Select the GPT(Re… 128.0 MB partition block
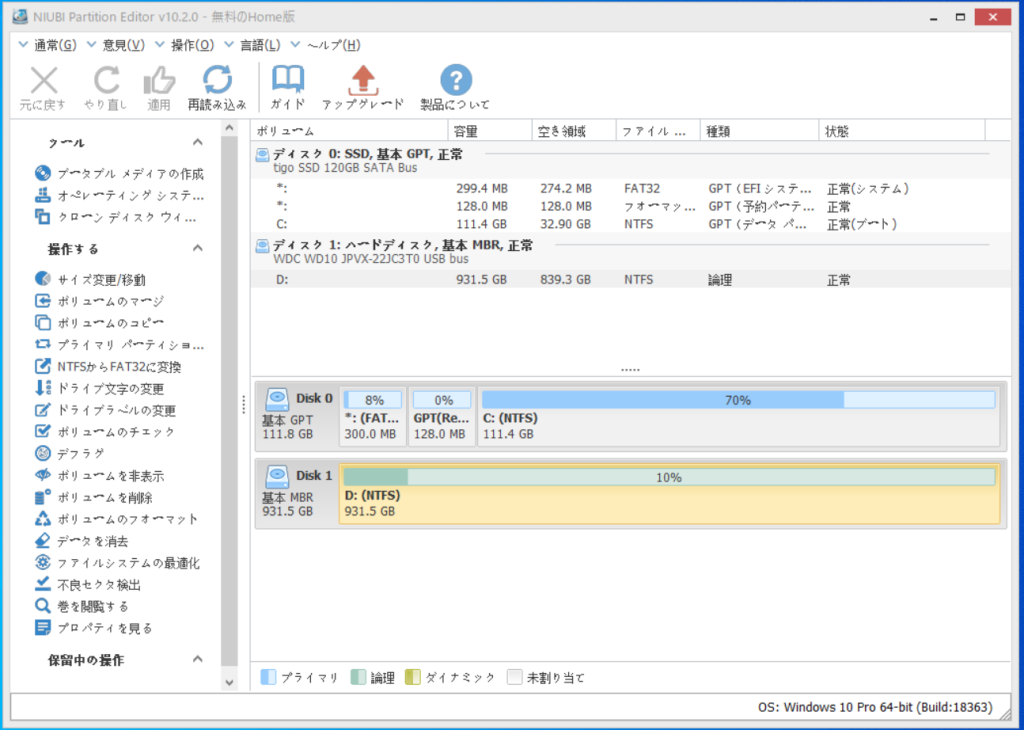Screen dimensions: 1024x730 coord(442,416)
